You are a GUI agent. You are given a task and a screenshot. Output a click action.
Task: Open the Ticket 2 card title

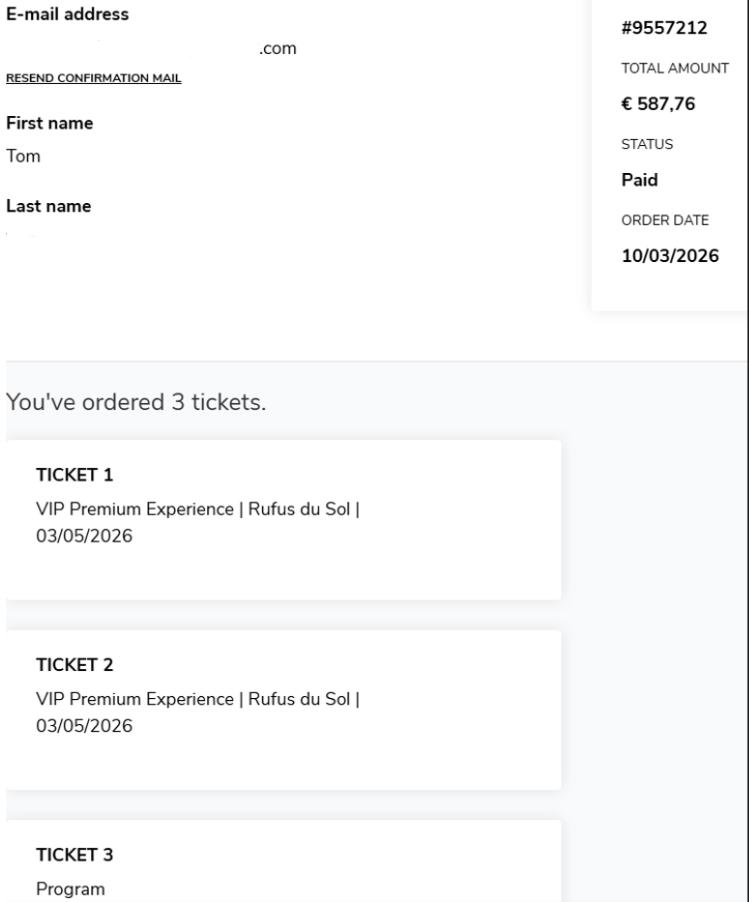pos(73,664)
